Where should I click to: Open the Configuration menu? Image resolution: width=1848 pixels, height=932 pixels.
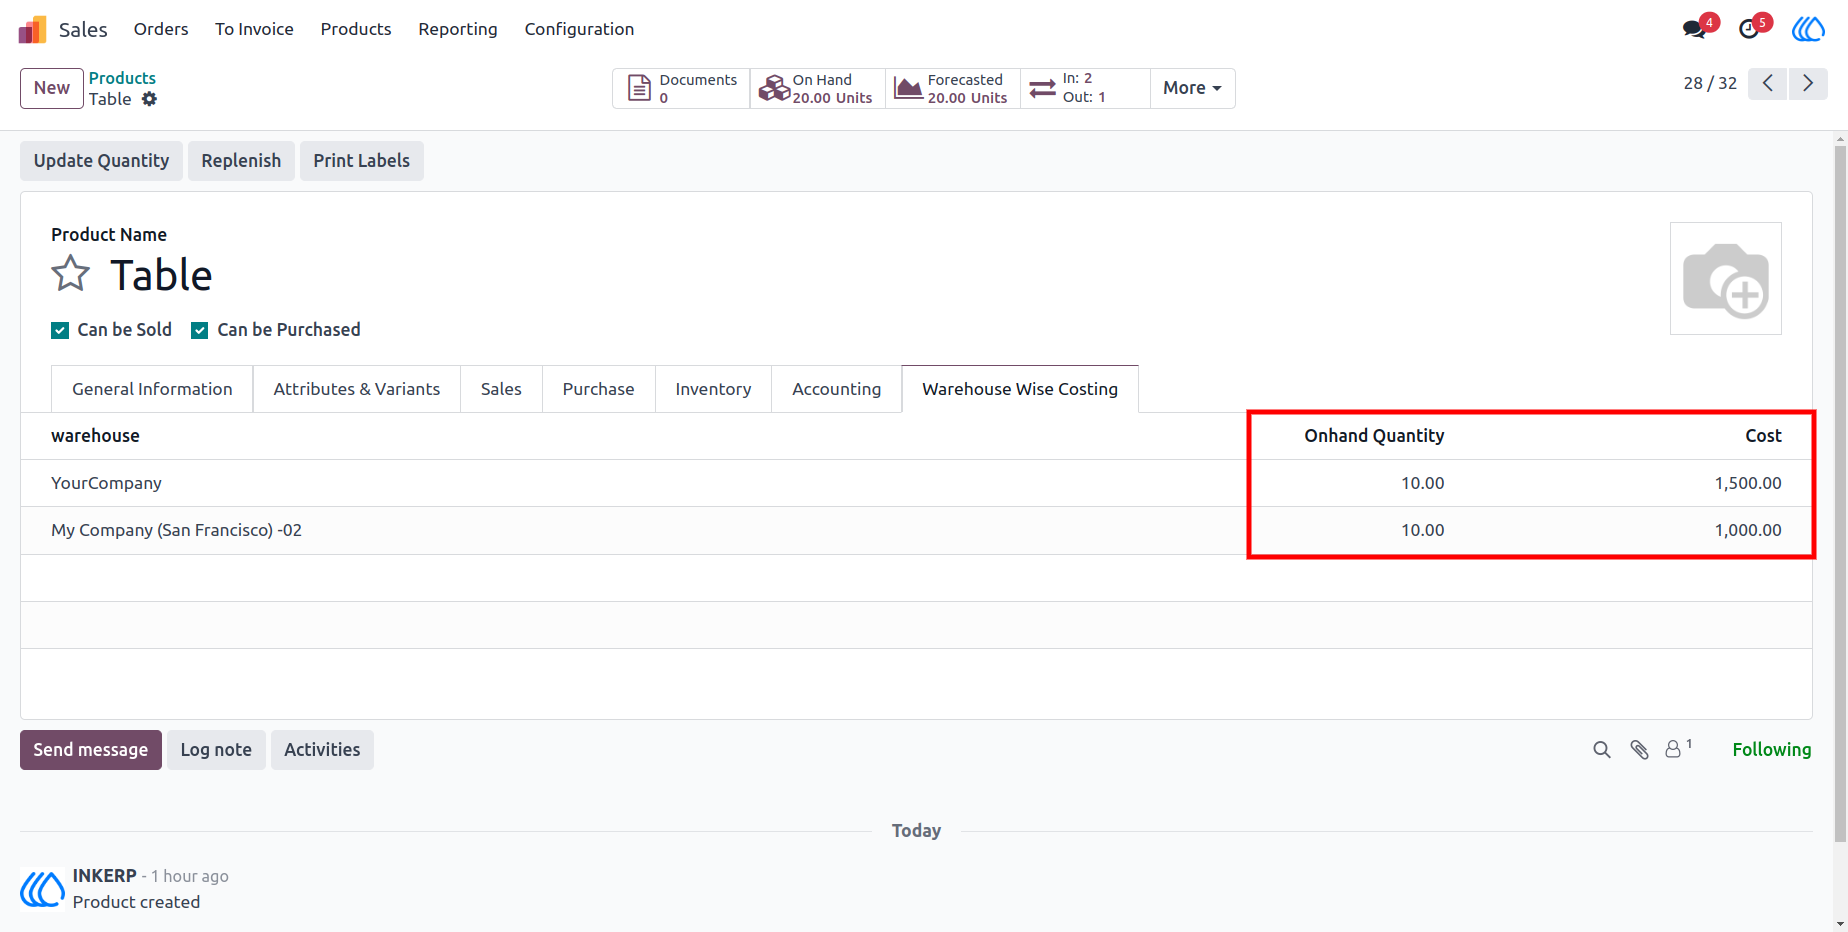click(x=579, y=29)
